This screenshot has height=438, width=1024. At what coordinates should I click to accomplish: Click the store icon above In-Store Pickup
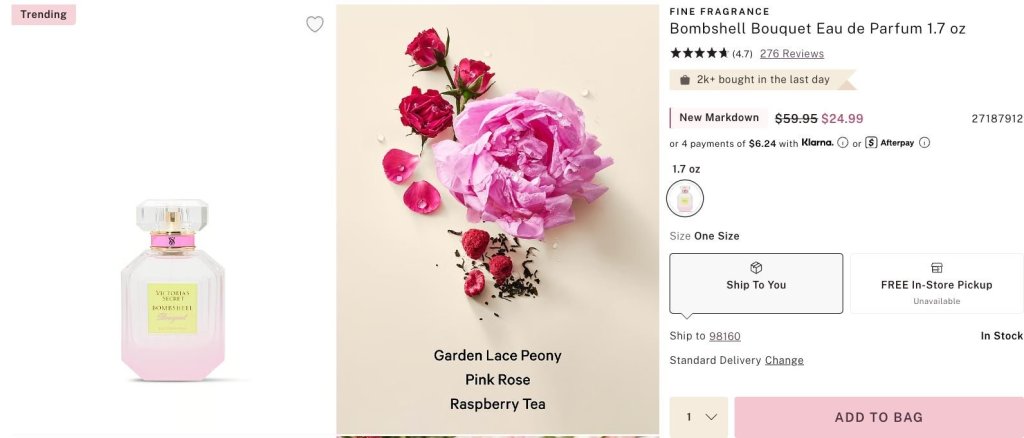(936, 268)
